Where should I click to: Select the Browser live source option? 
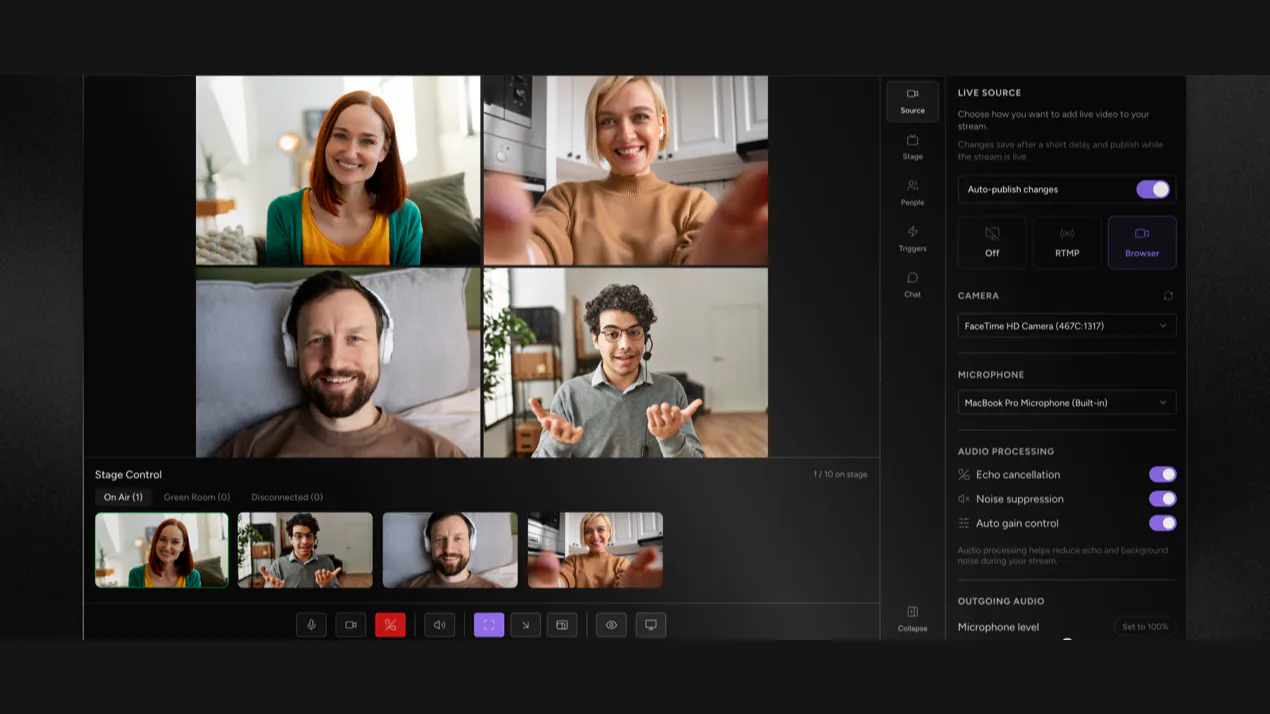pyautogui.click(x=1142, y=242)
